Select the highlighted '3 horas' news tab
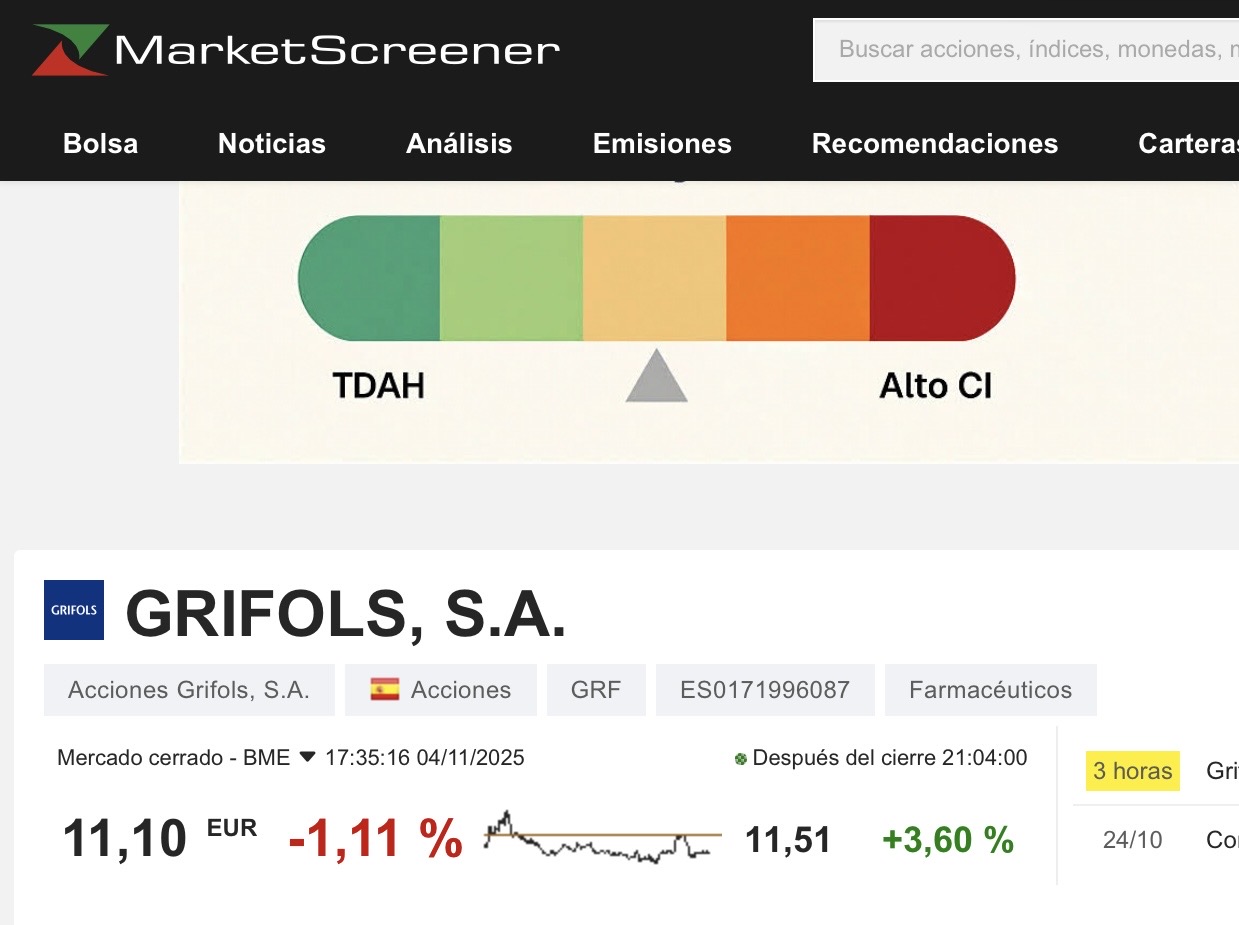The image size is (1239, 925). (1130, 771)
